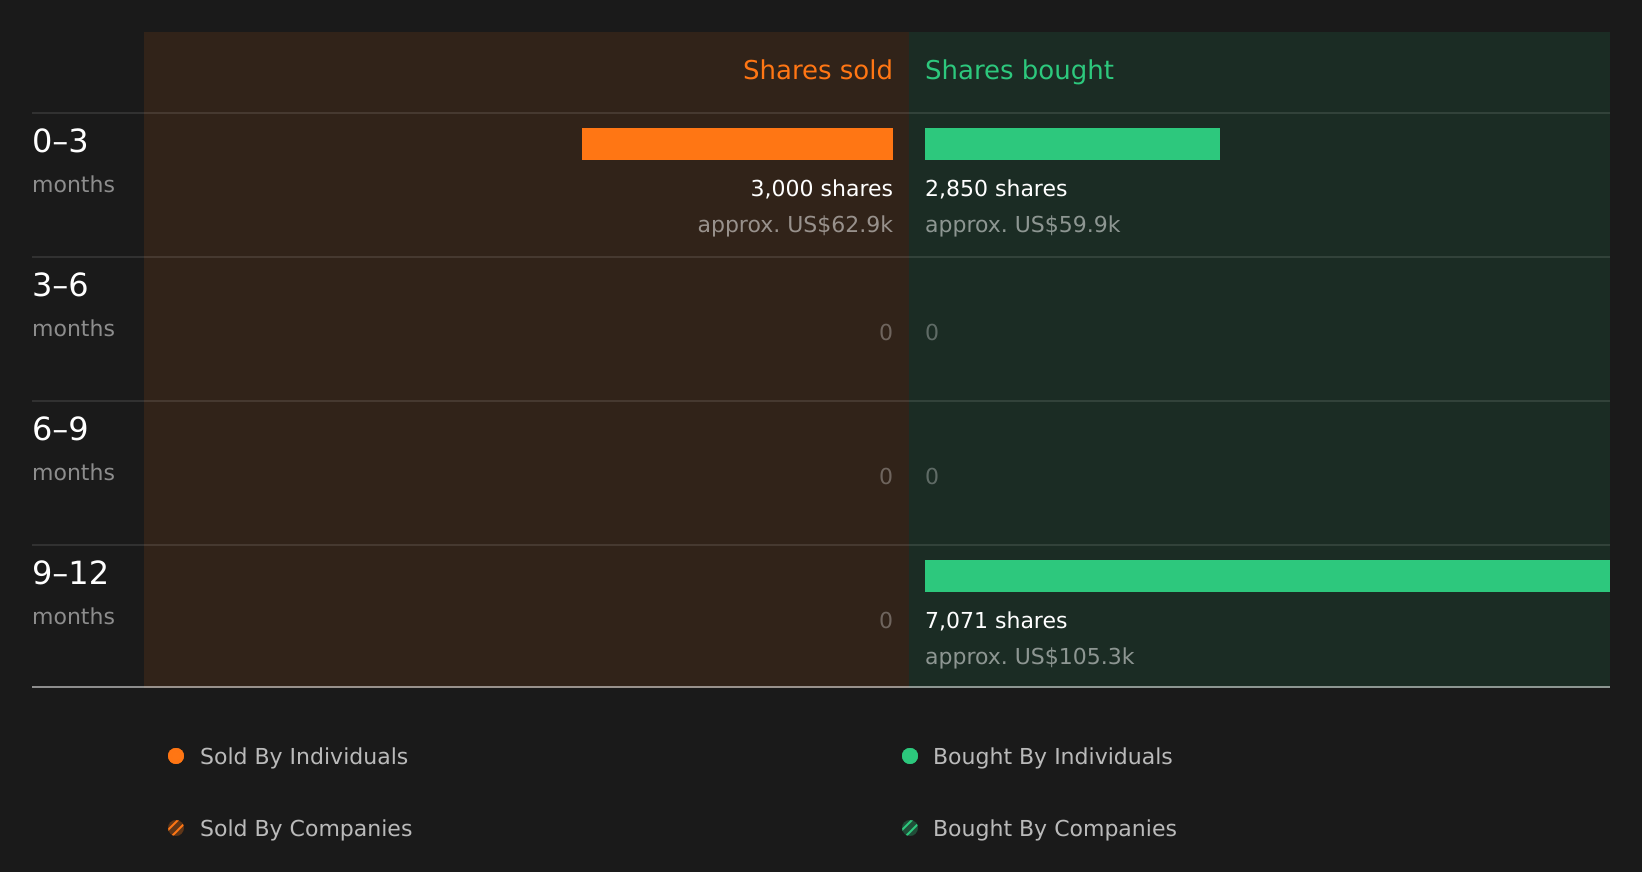
Task: Click the 0–3 months row label
Action: coord(74,161)
